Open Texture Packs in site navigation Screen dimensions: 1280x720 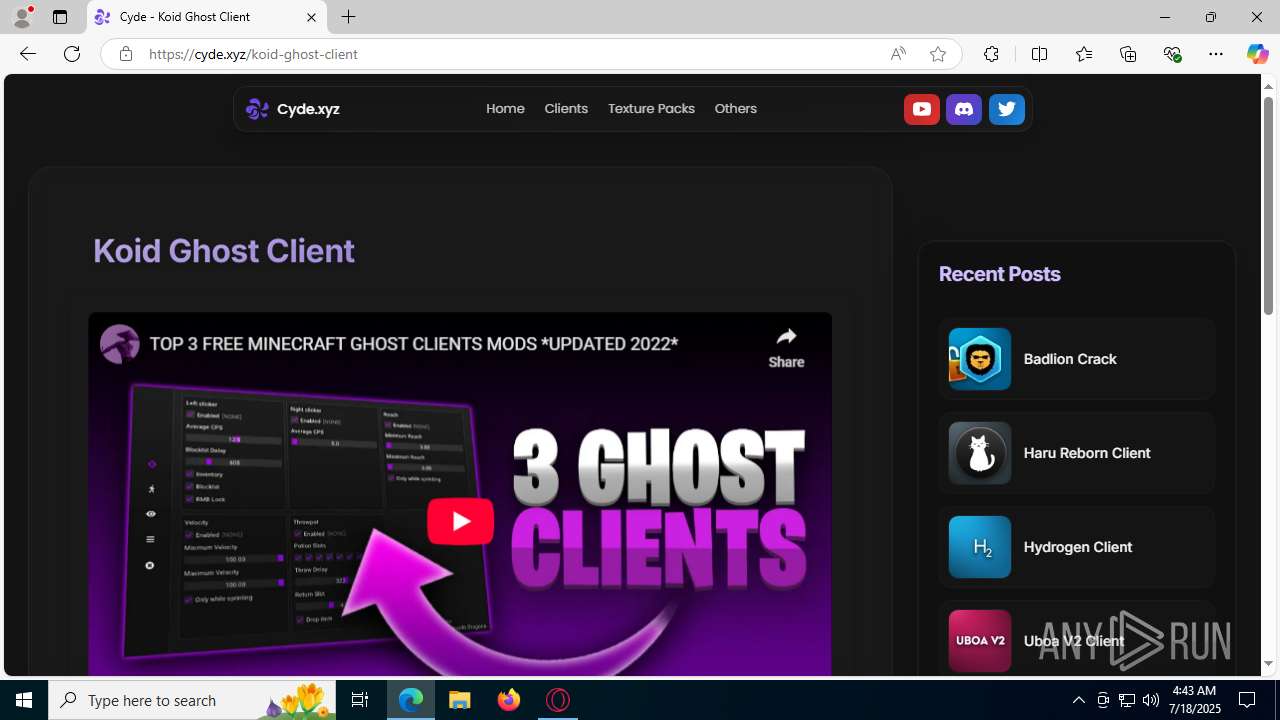651,109
